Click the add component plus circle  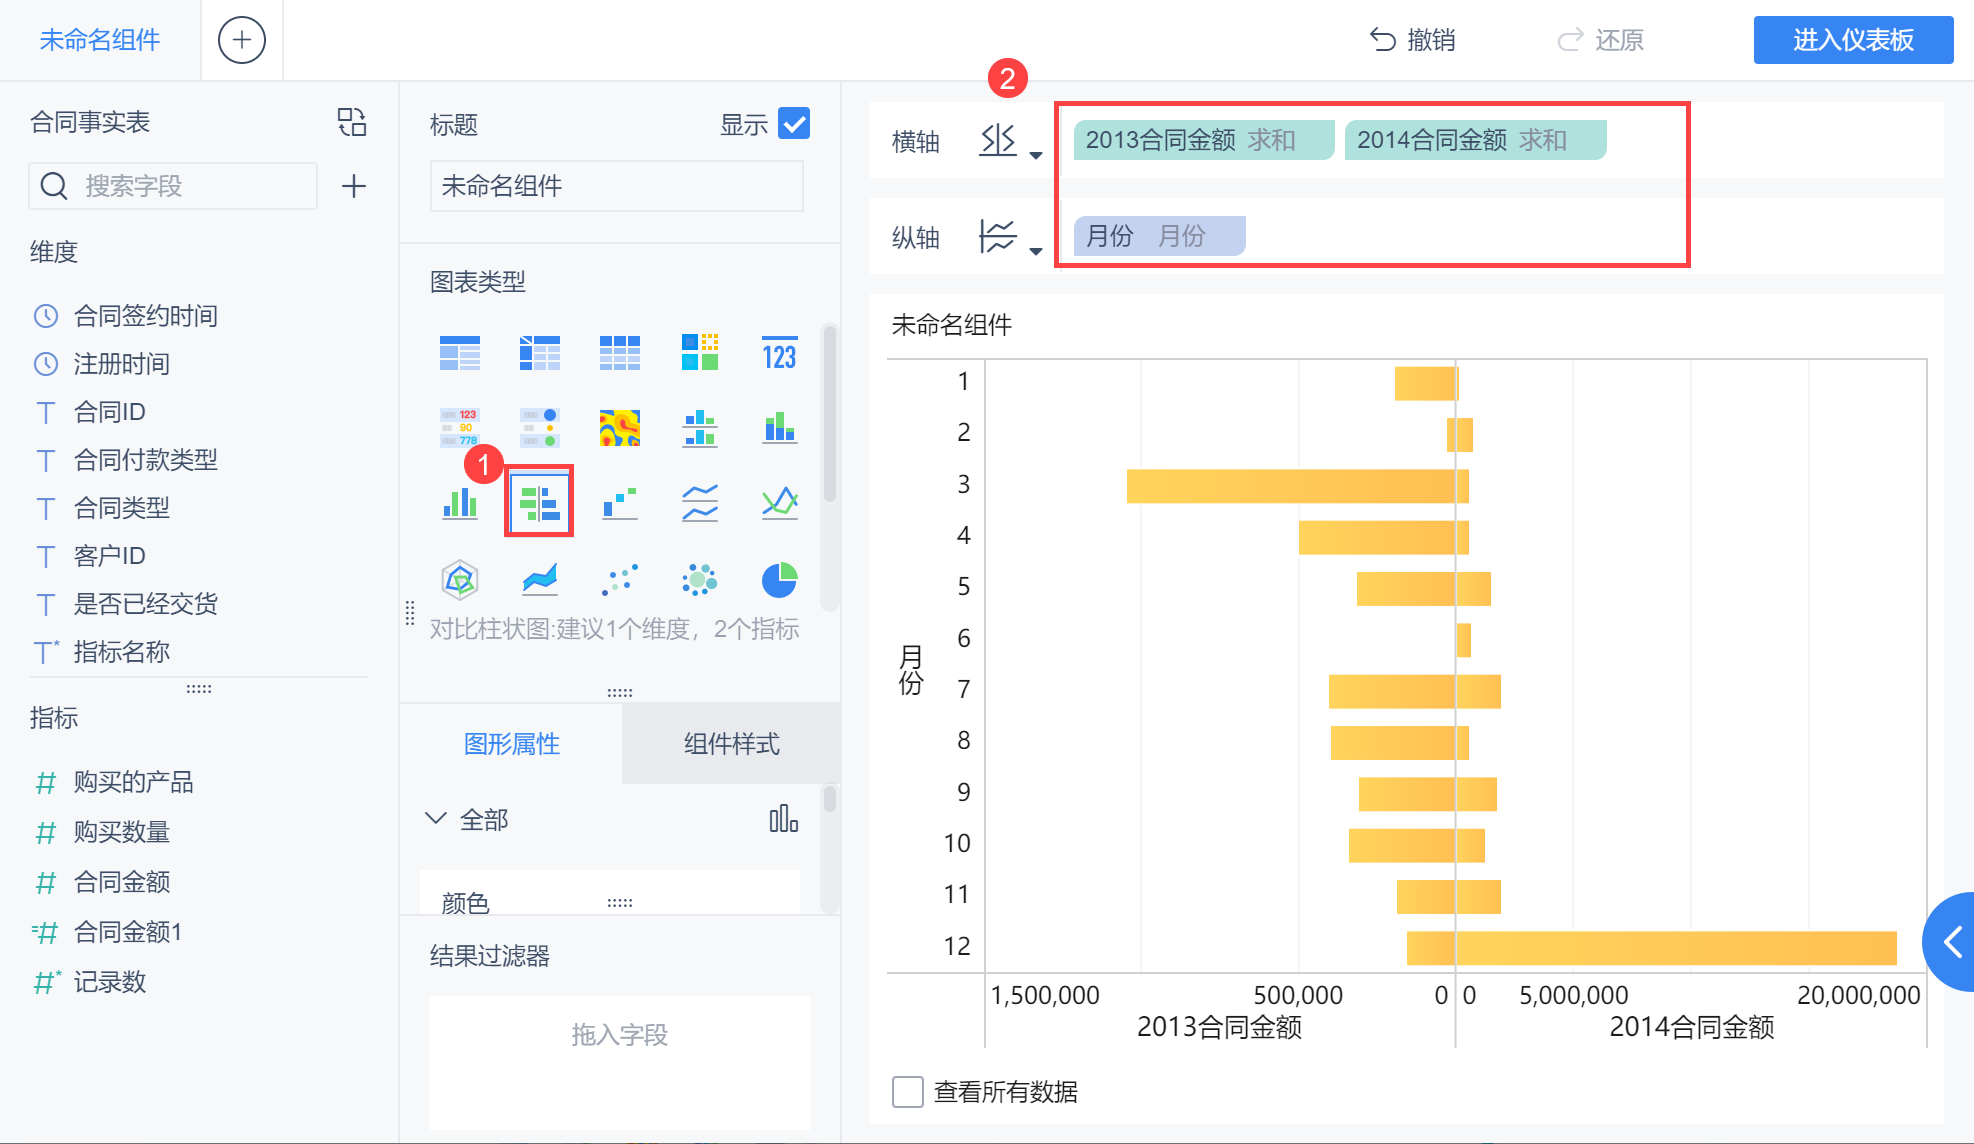click(x=241, y=40)
